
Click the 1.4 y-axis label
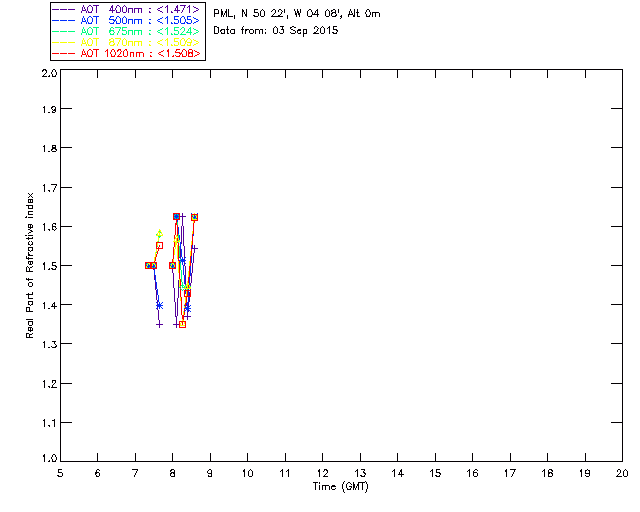tap(49, 305)
